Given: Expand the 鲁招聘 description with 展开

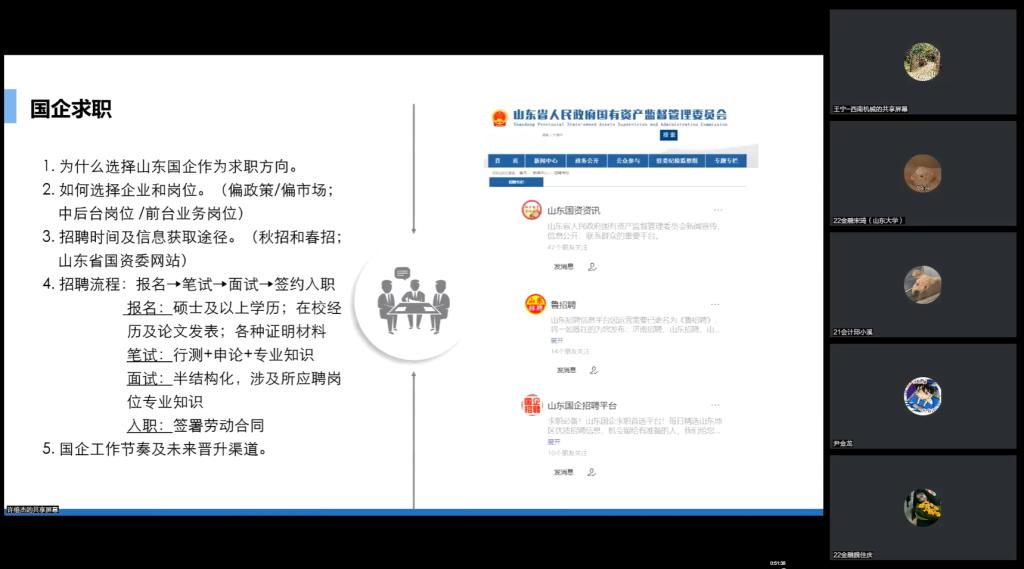Looking at the screenshot, I should click(556, 340).
